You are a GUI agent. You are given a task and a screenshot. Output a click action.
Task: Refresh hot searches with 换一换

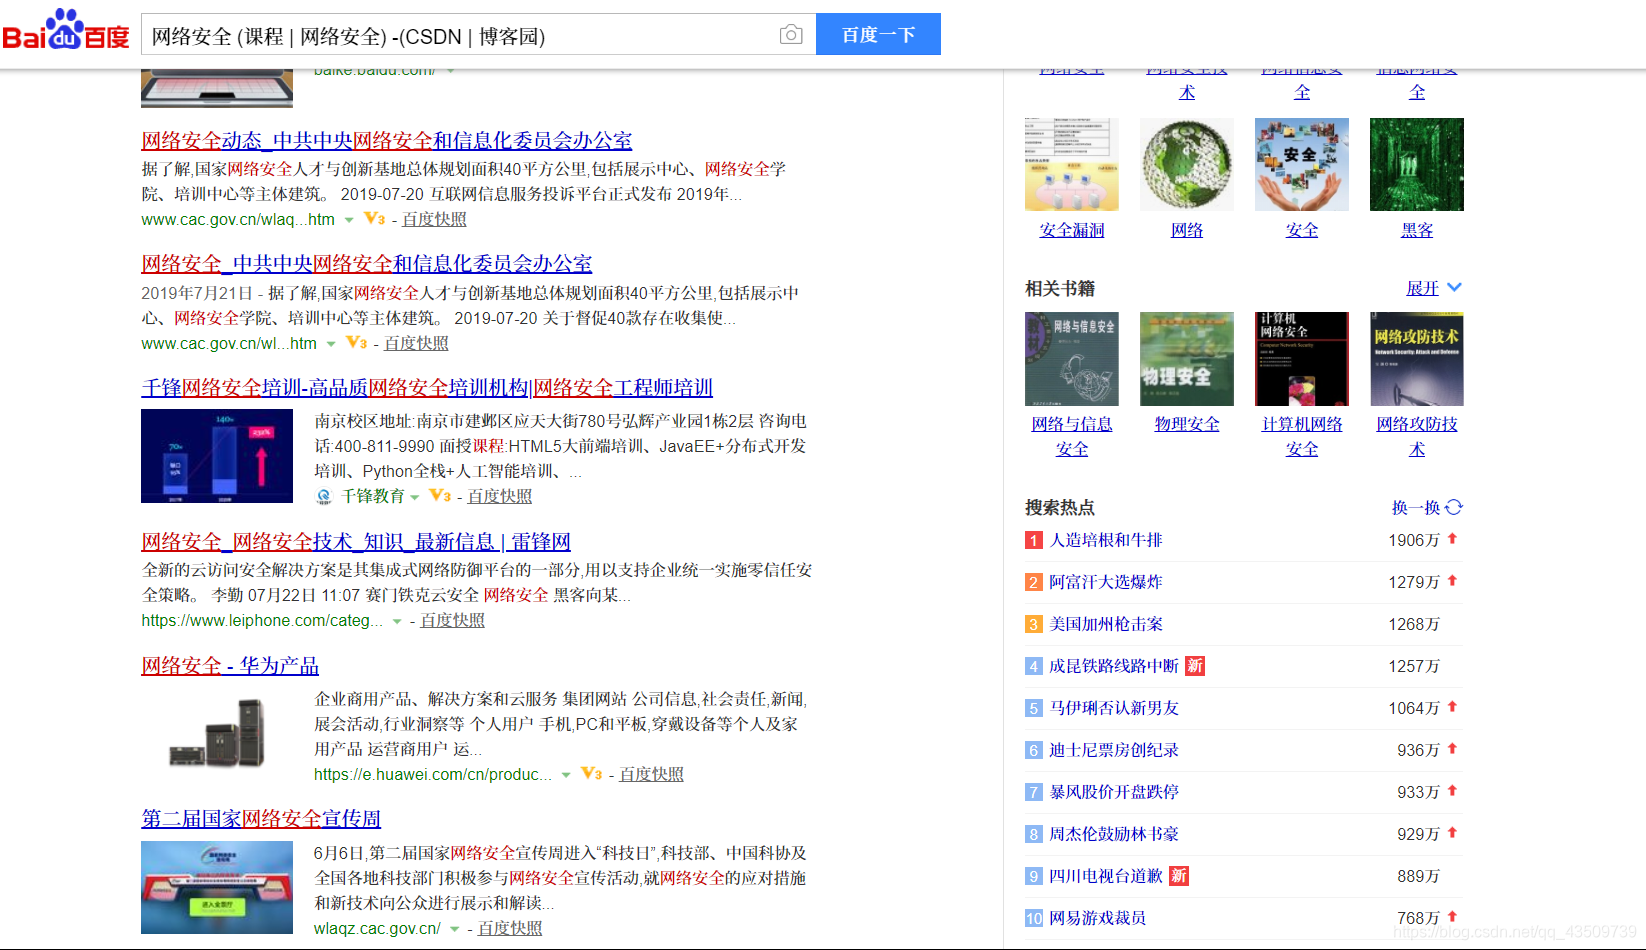tap(1427, 508)
